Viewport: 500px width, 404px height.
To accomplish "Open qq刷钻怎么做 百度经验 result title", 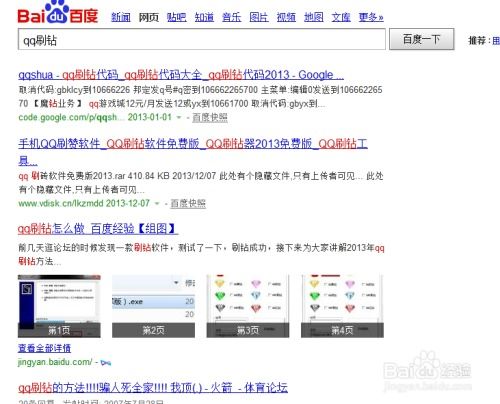I will pos(98,229).
